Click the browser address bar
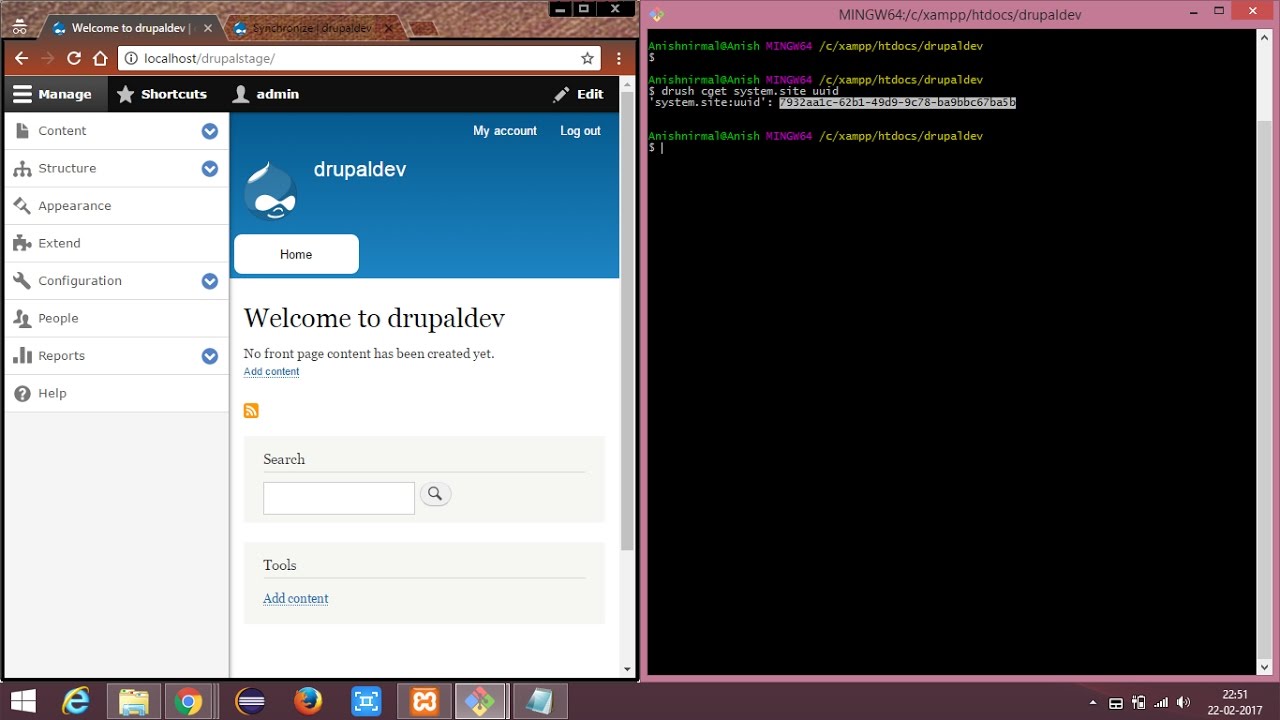 [x=360, y=58]
